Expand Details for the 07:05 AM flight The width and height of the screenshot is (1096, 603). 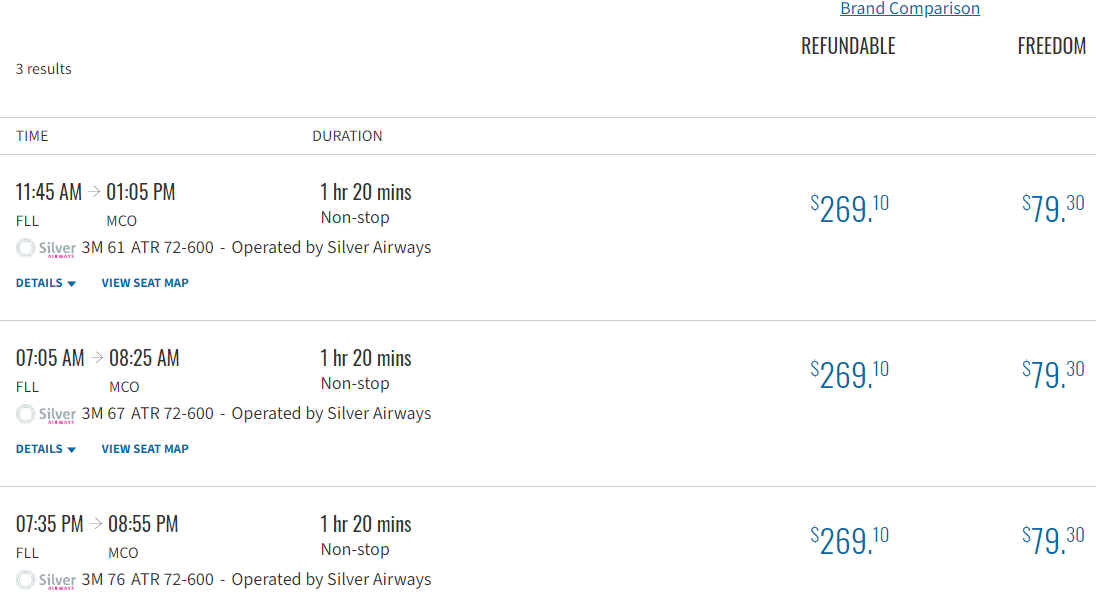(46, 449)
